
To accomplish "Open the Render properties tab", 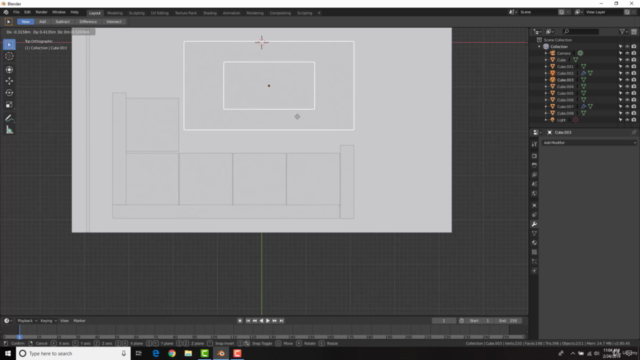I will click(x=534, y=156).
